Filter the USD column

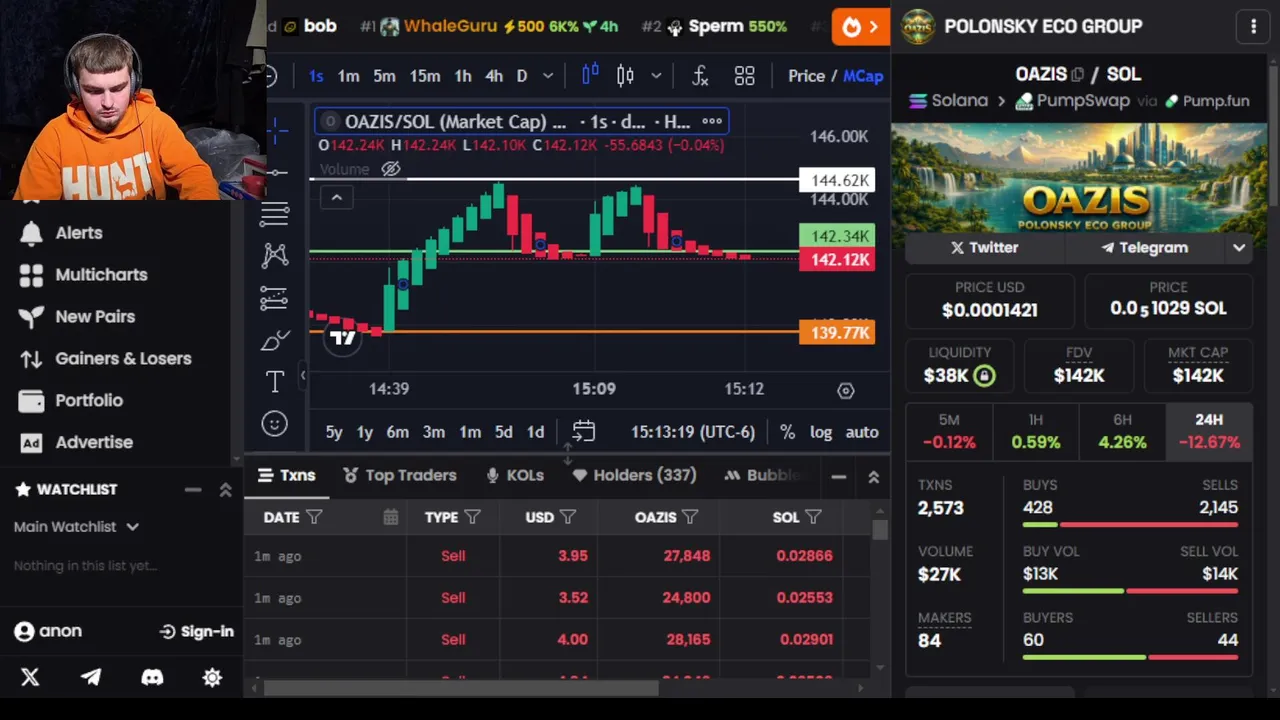click(568, 517)
